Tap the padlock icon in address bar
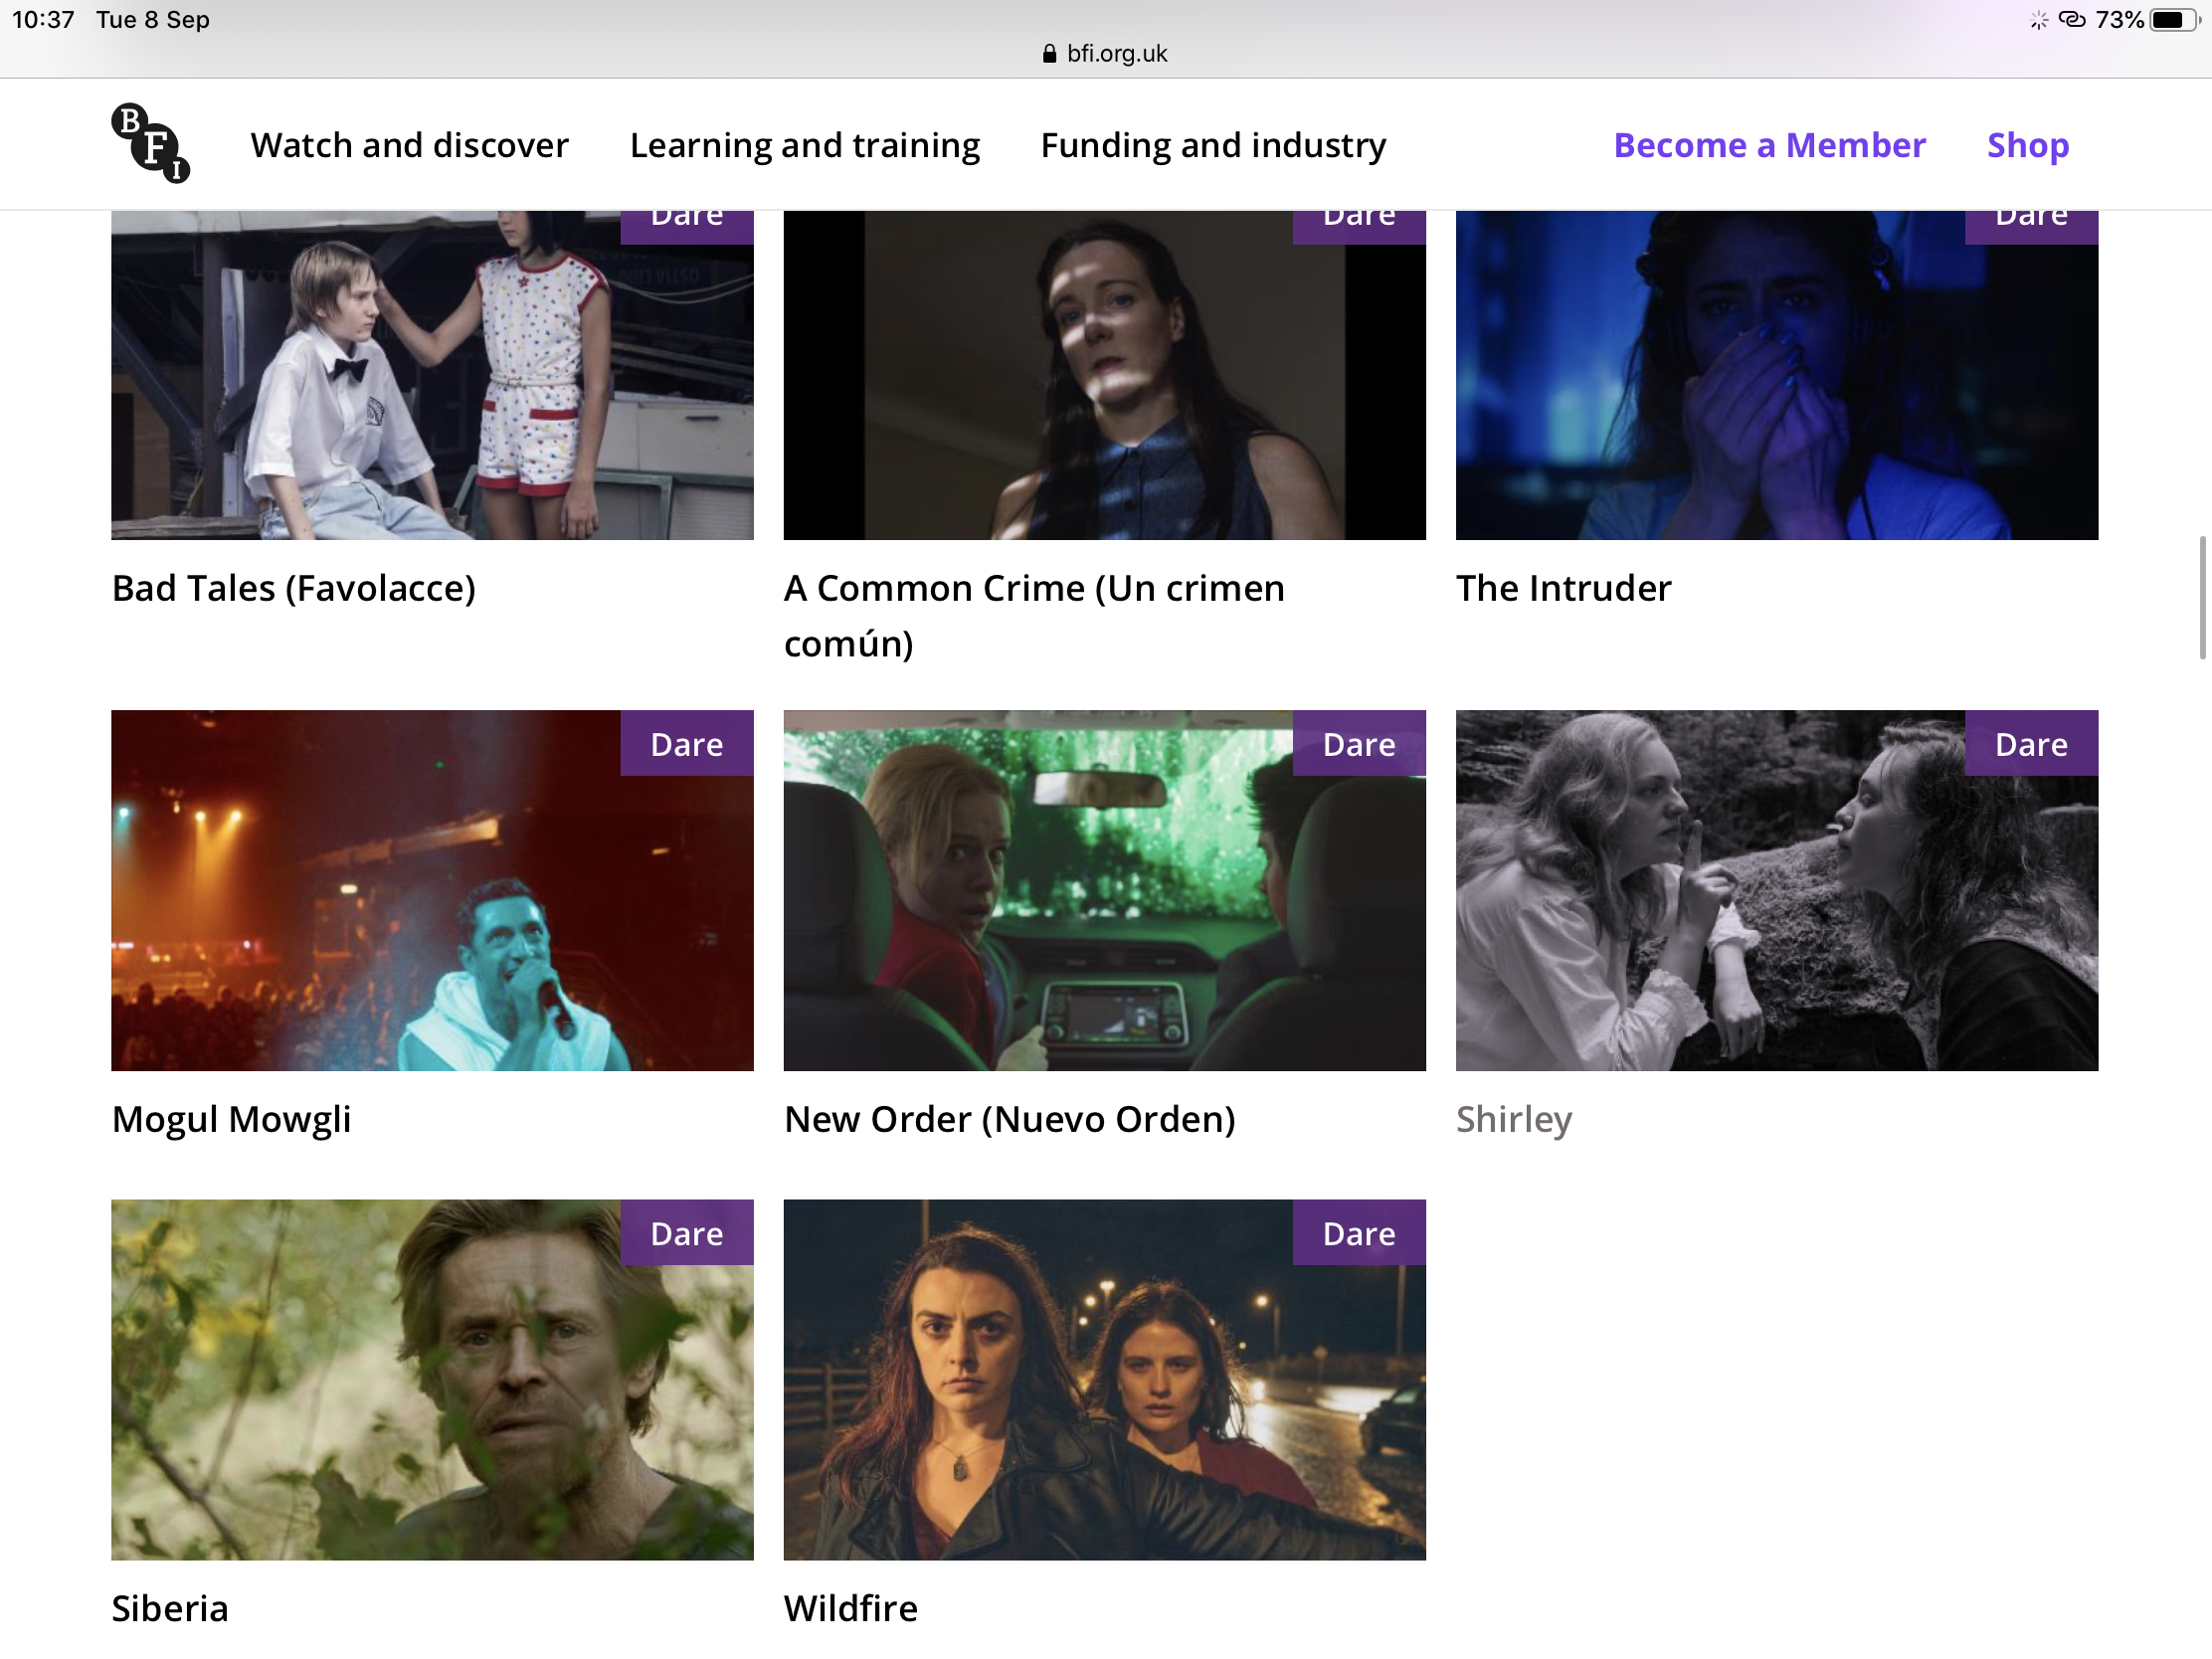The height and width of the screenshot is (1659, 2212). pos(1049,54)
